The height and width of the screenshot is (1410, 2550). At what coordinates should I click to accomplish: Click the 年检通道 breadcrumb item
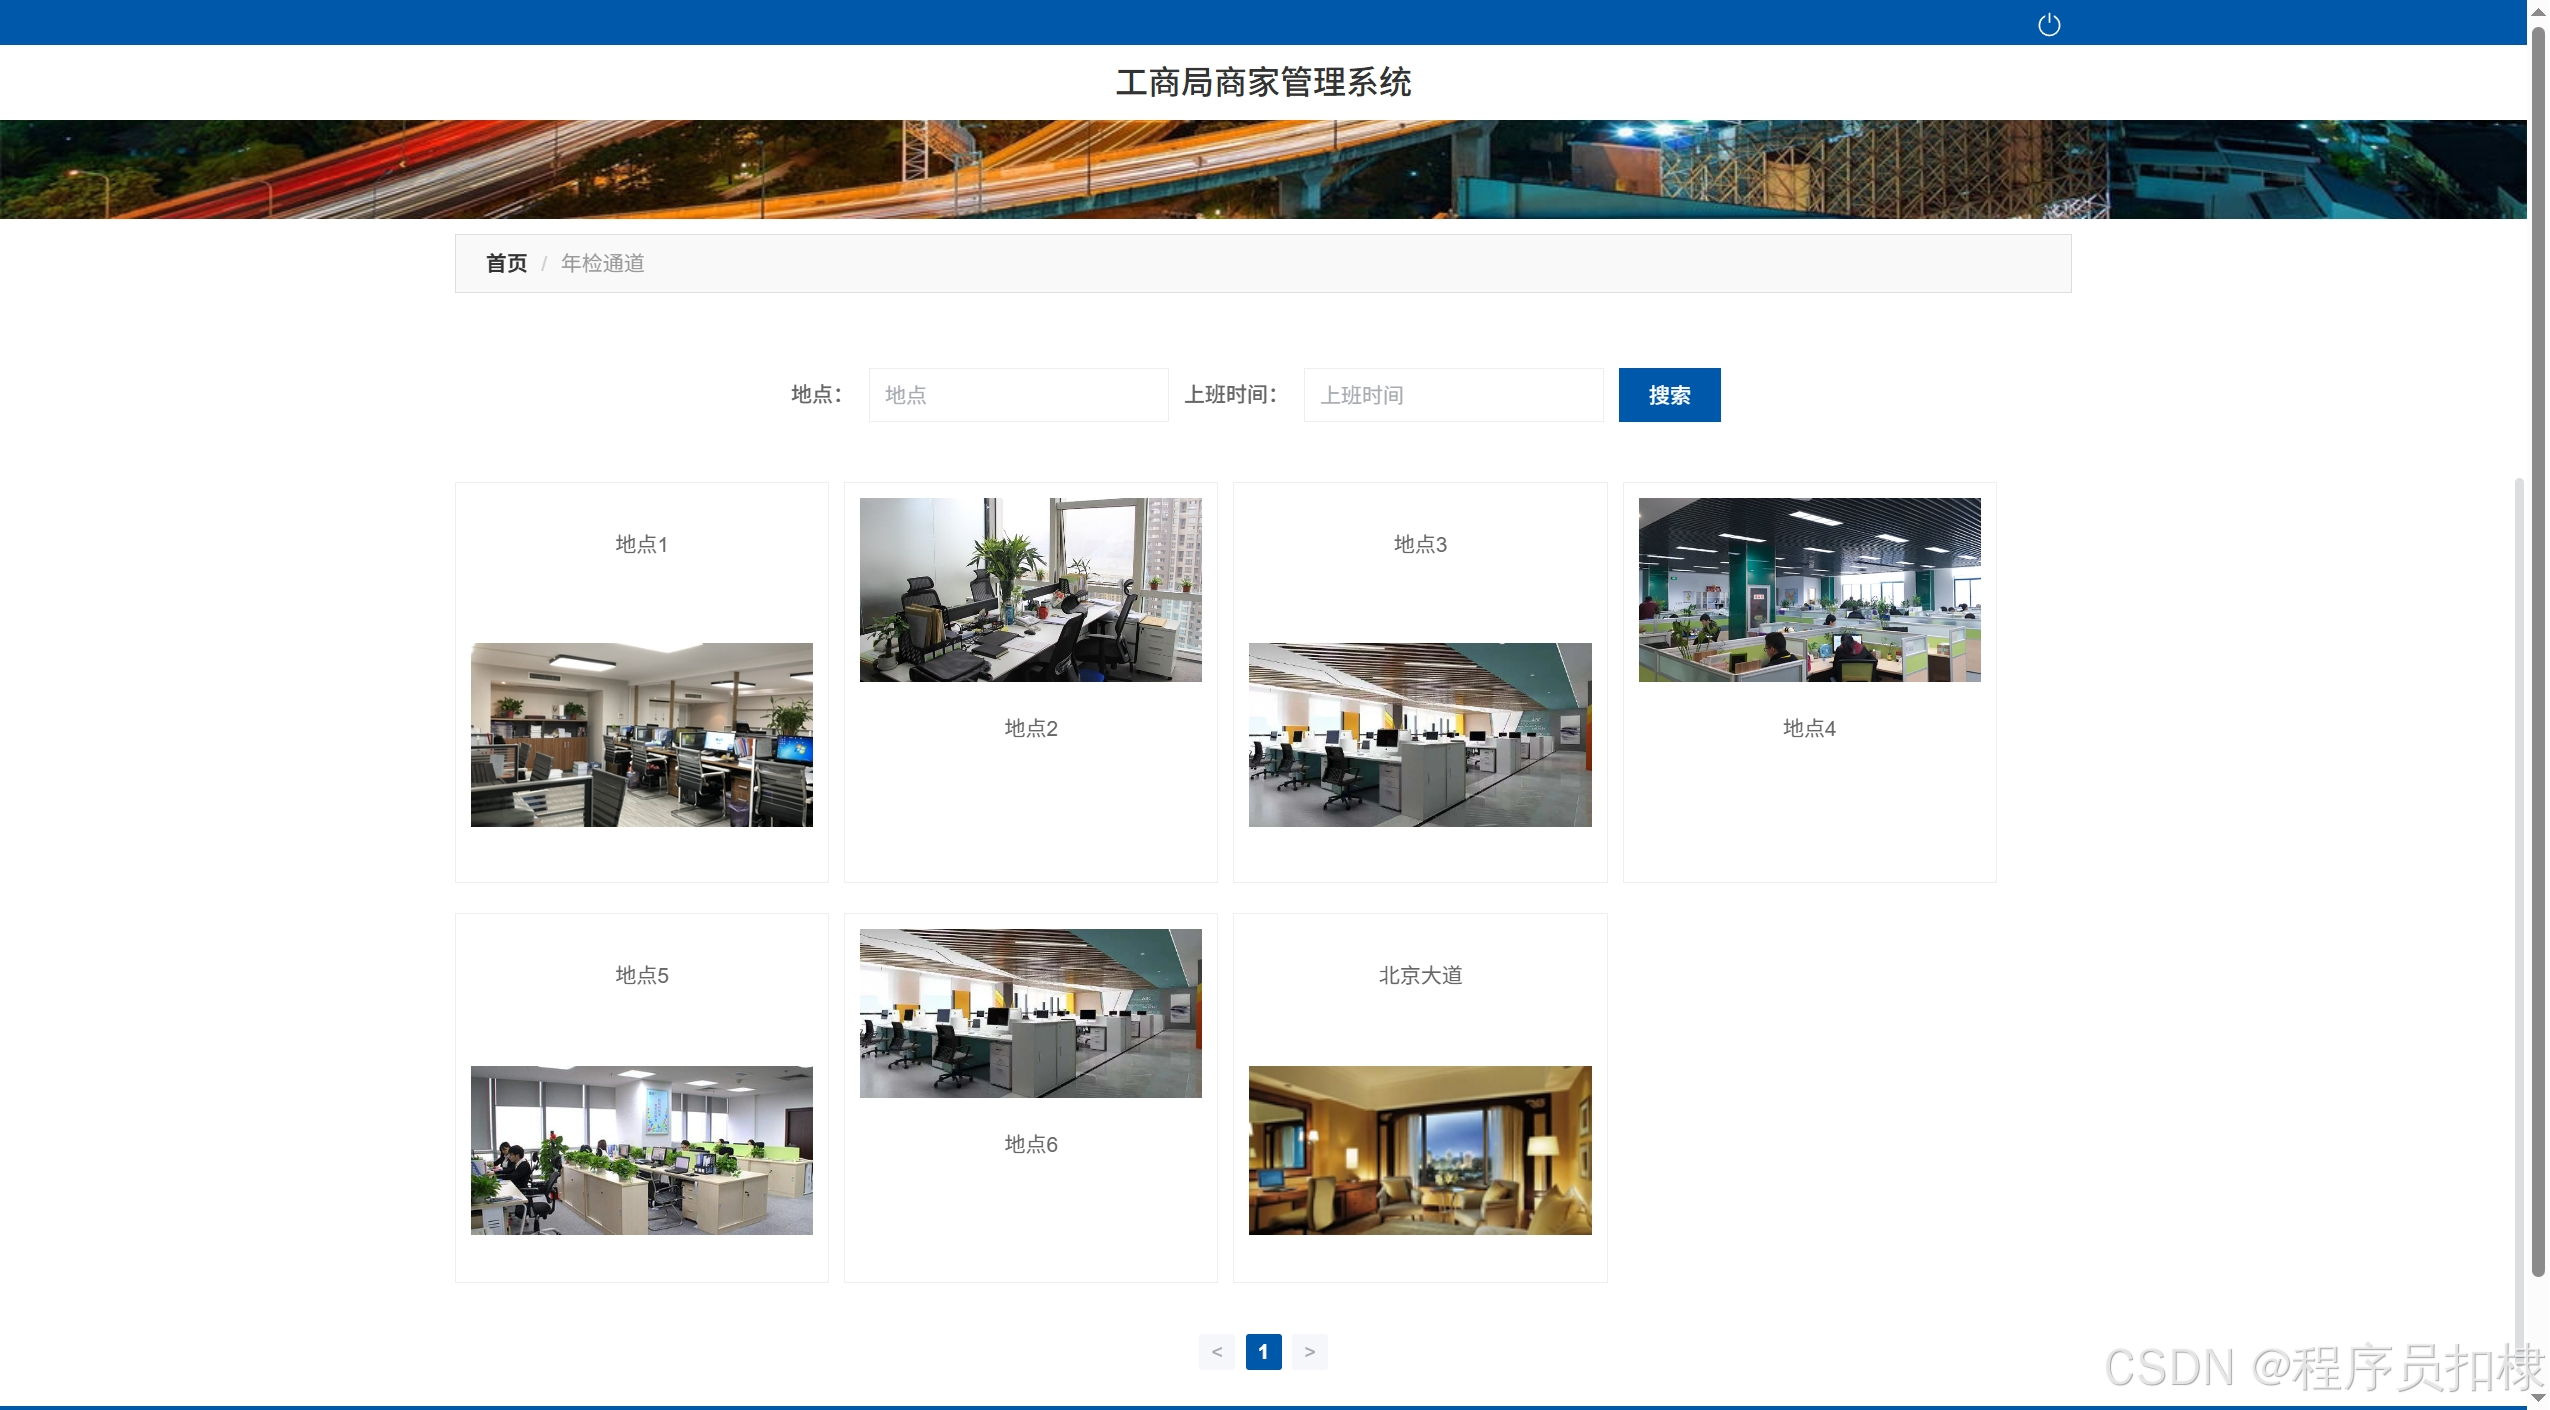click(602, 263)
